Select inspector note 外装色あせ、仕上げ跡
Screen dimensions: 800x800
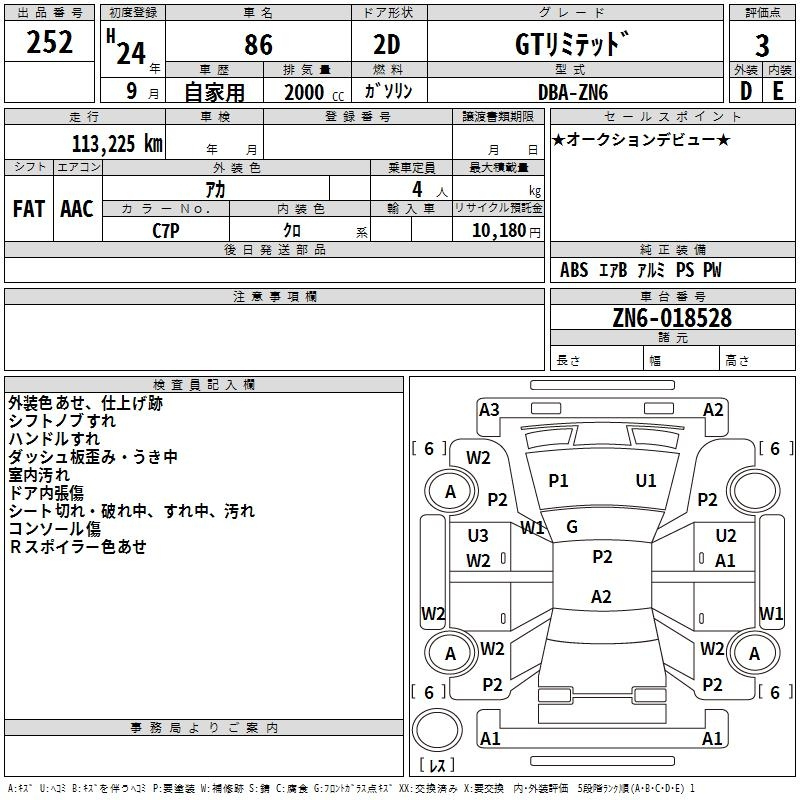pos(85,403)
